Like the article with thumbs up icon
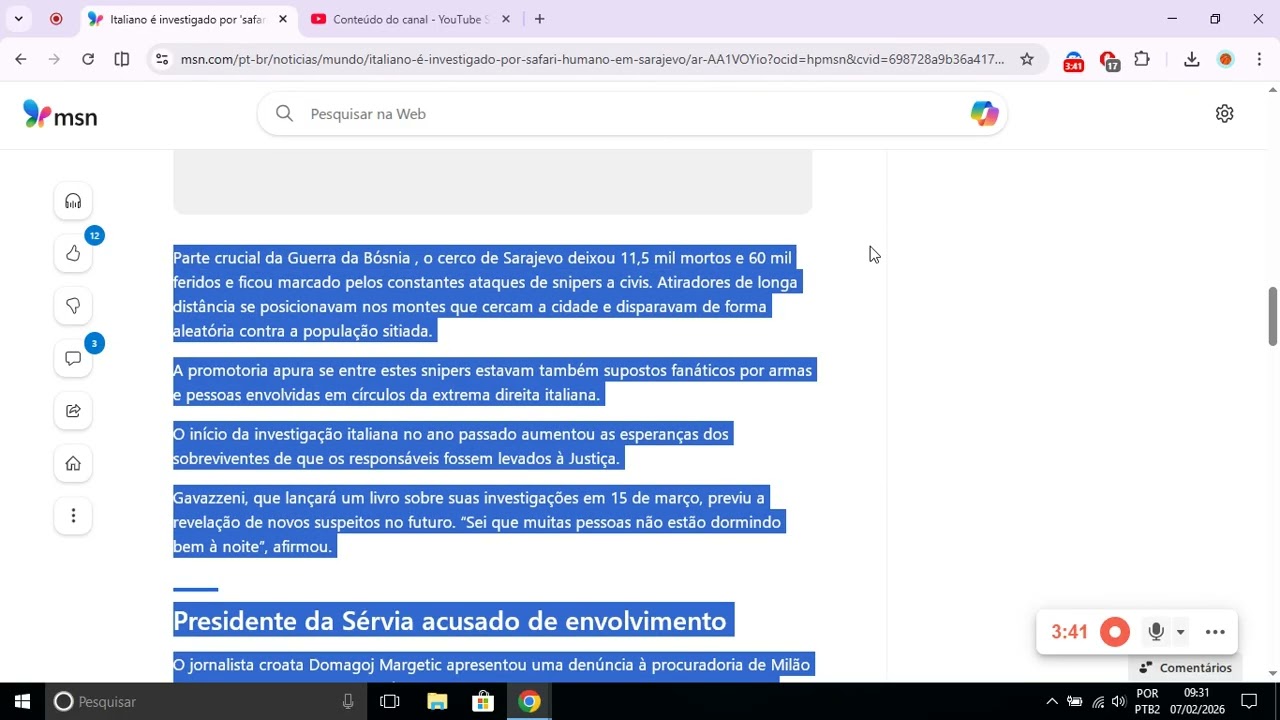 tap(73, 253)
